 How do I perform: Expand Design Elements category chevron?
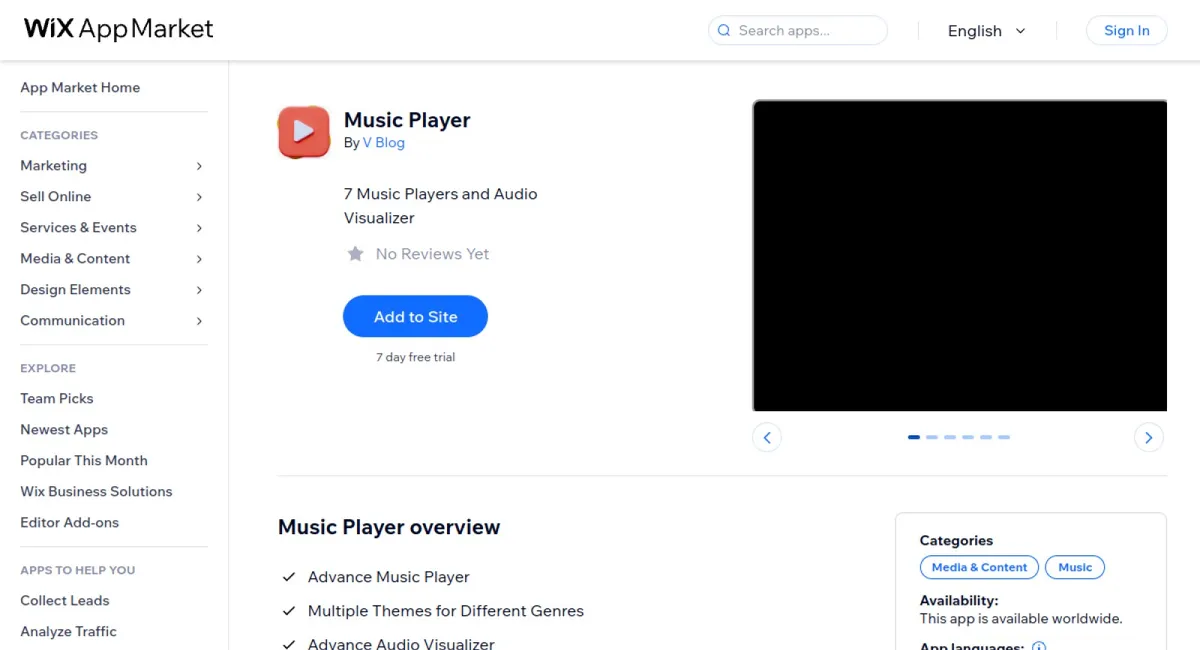[x=199, y=290]
